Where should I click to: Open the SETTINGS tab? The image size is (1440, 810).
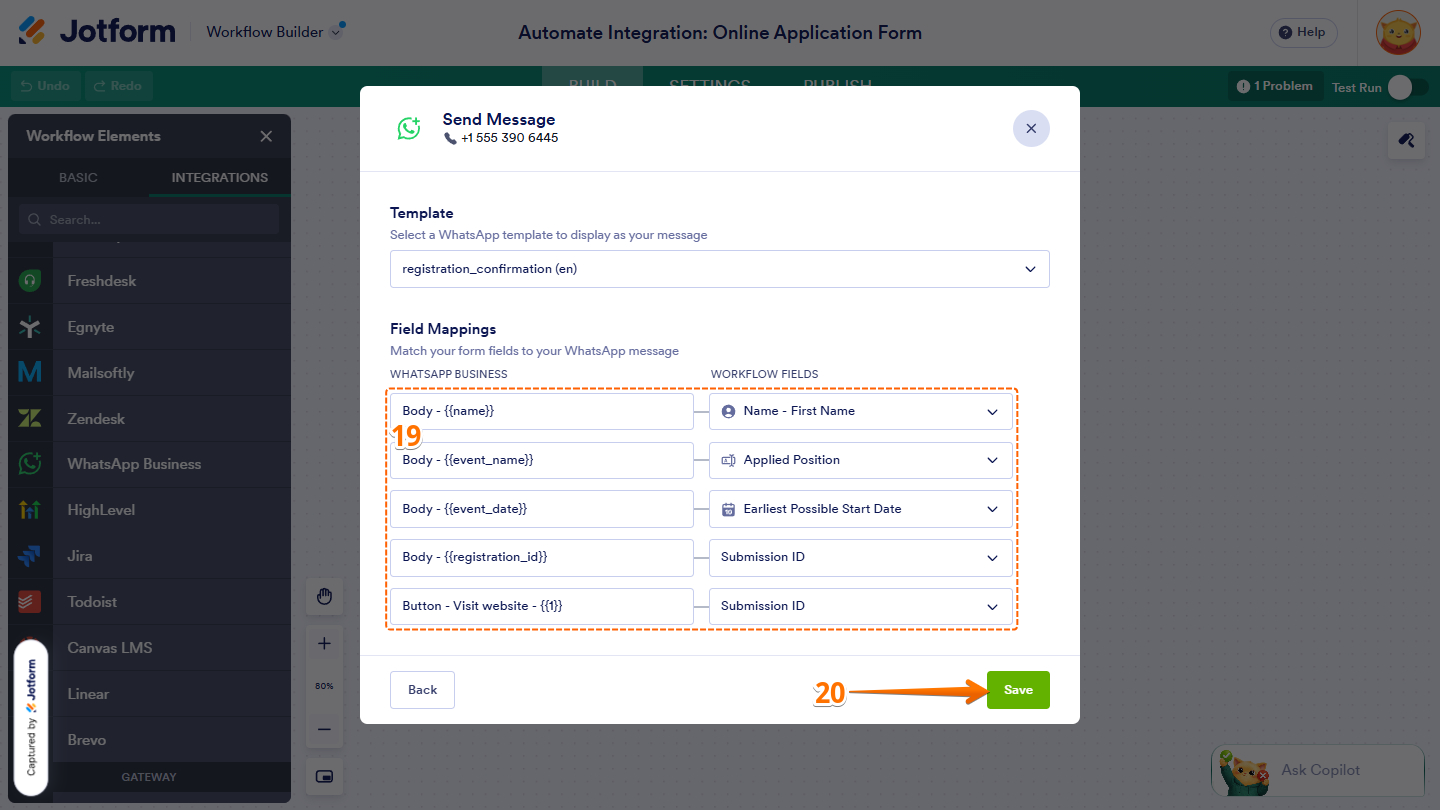709,85
